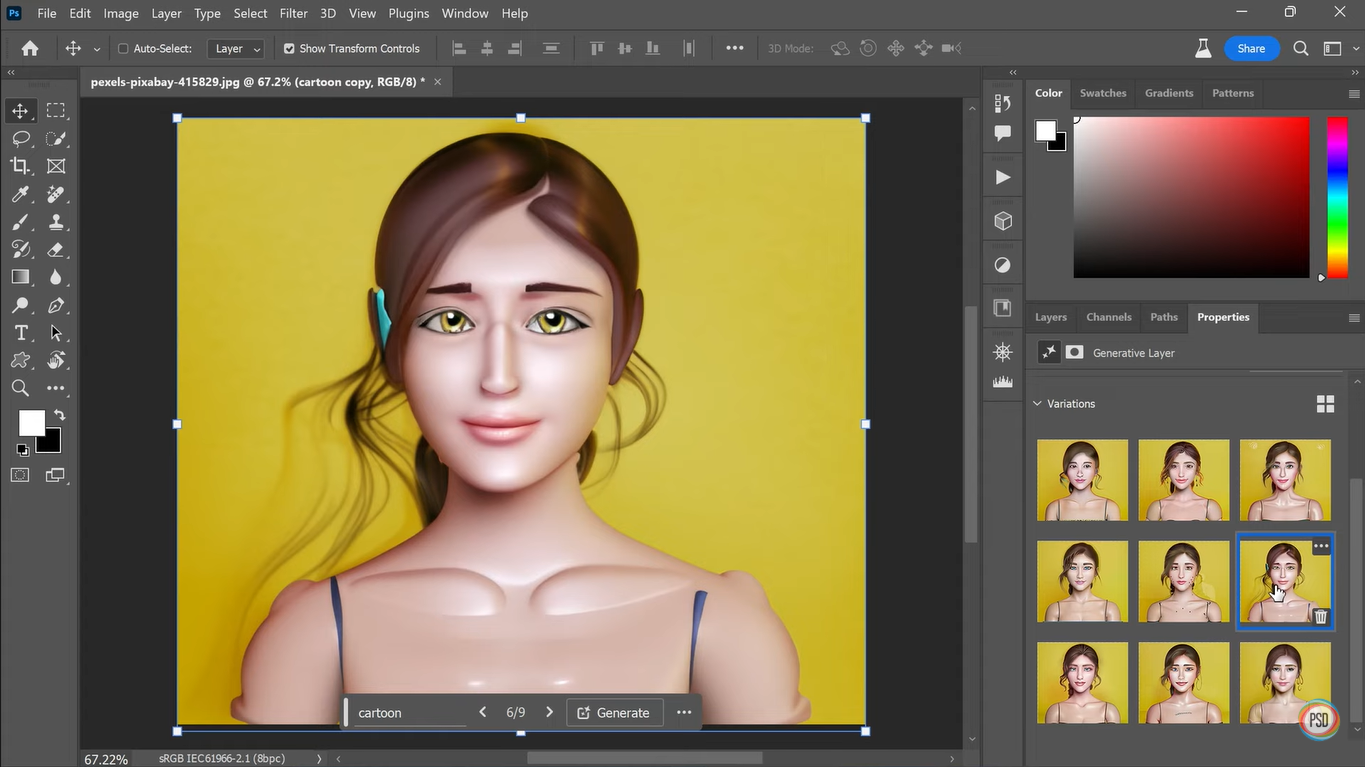
Task: Select the Horizontal Type tool
Action: (x=20, y=332)
